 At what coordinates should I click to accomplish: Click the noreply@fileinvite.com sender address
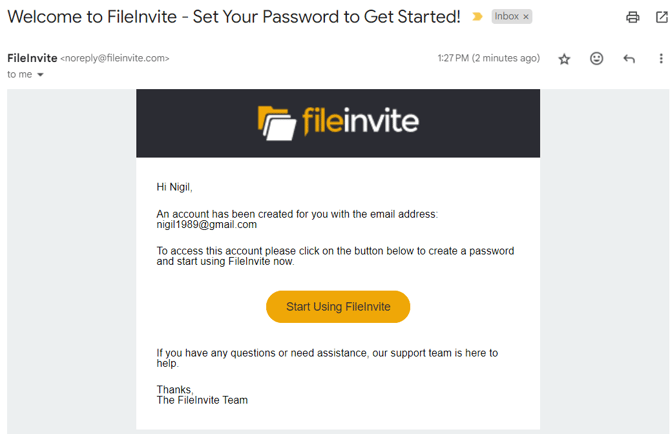point(115,59)
